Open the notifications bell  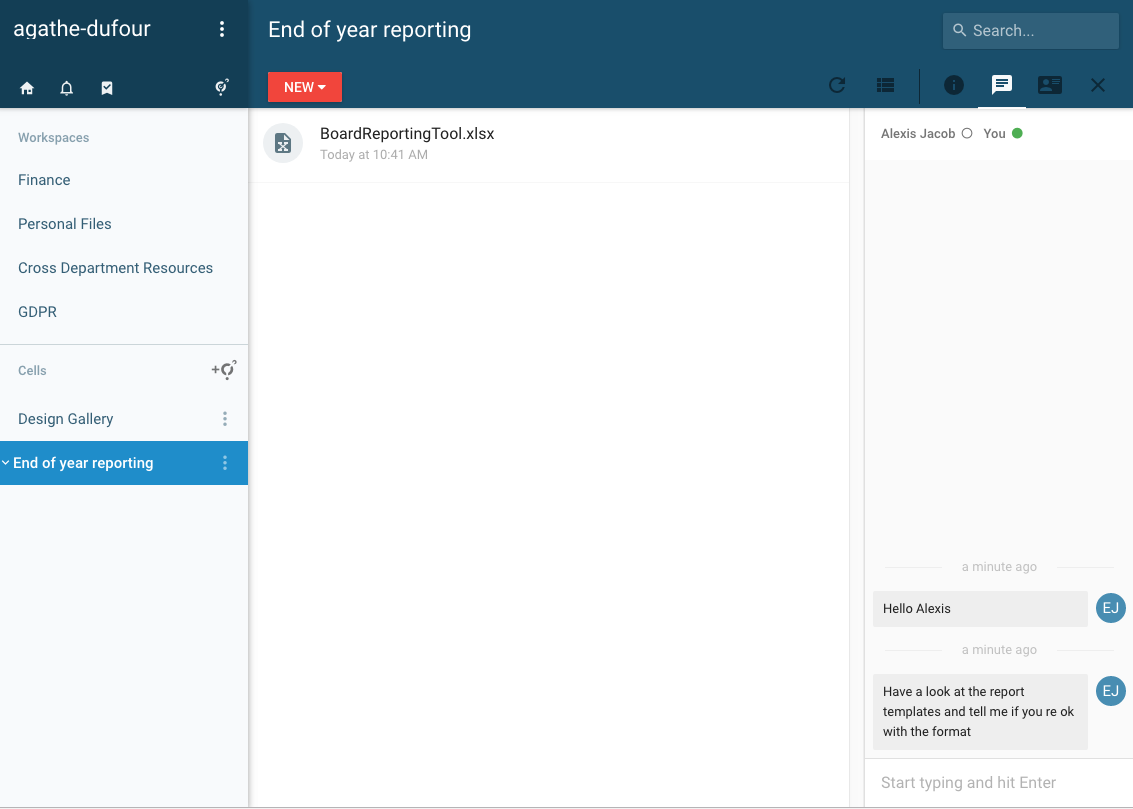click(66, 88)
